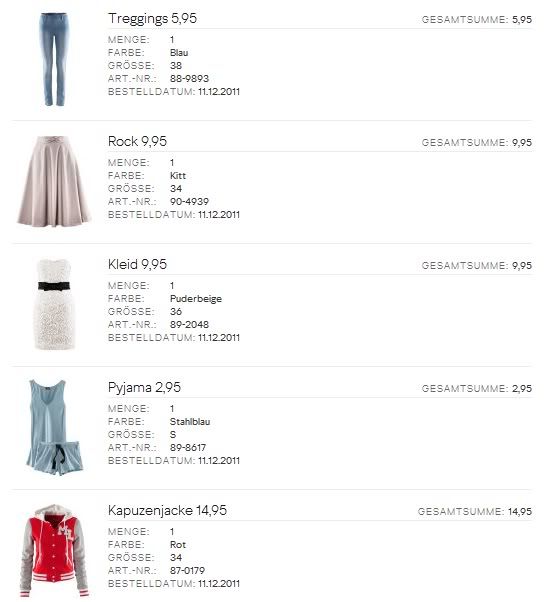Click the Pyjama 2,95 product title
Viewport: 552px width, 602px height.
click(x=144, y=387)
